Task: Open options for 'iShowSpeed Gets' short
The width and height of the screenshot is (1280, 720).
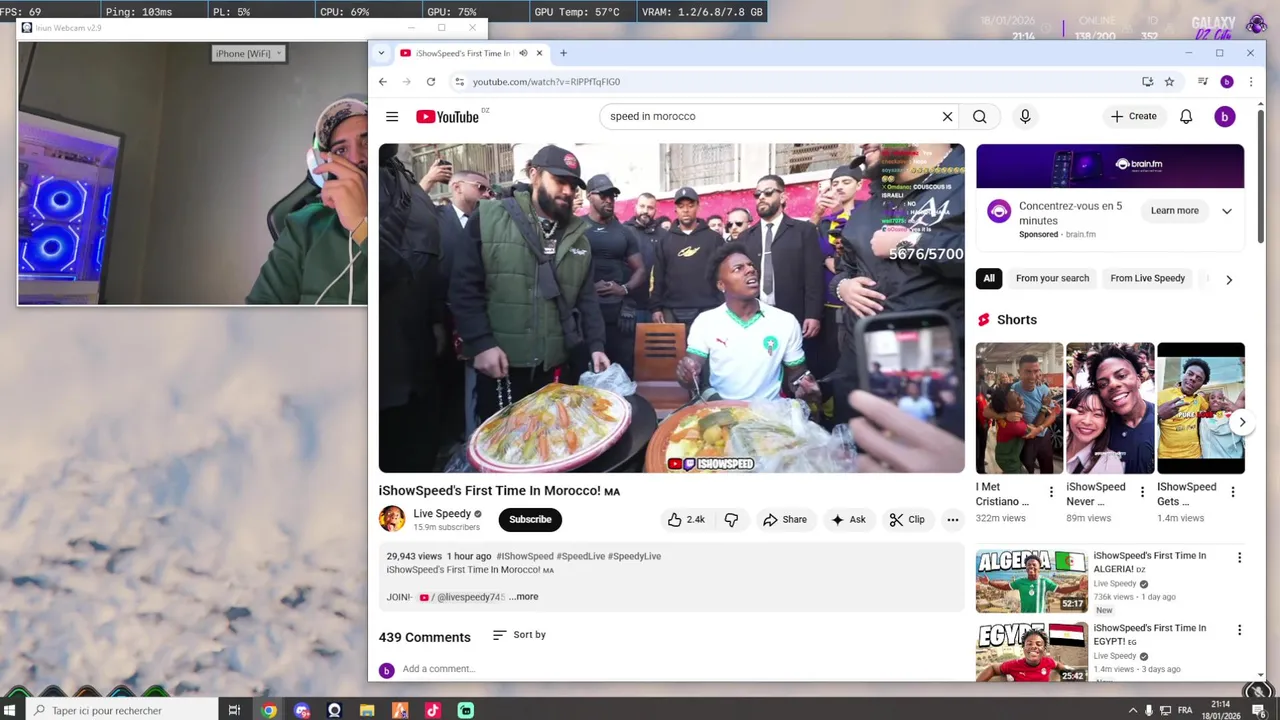Action: [1233, 492]
